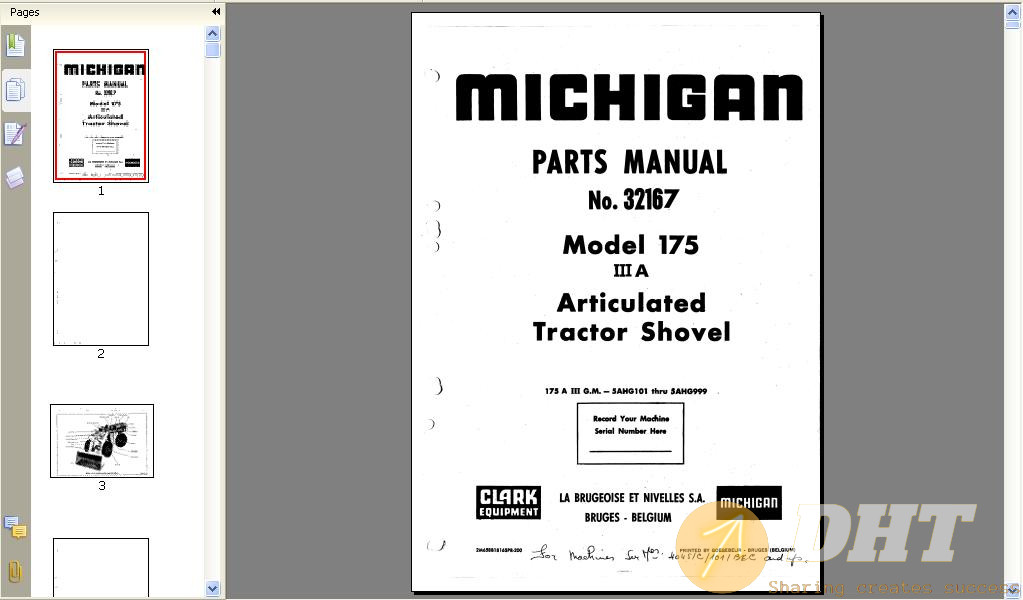The height and width of the screenshot is (600, 1023).
Task: Select page 3 tractor diagram thumbnail
Action: pos(102,441)
